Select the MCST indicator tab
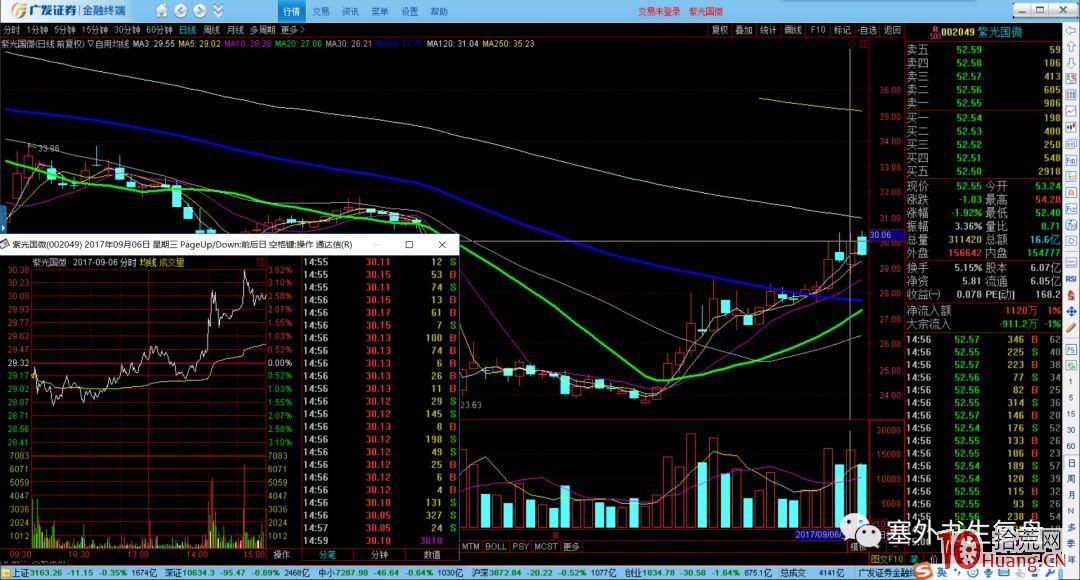 click(x=546, y=546)
